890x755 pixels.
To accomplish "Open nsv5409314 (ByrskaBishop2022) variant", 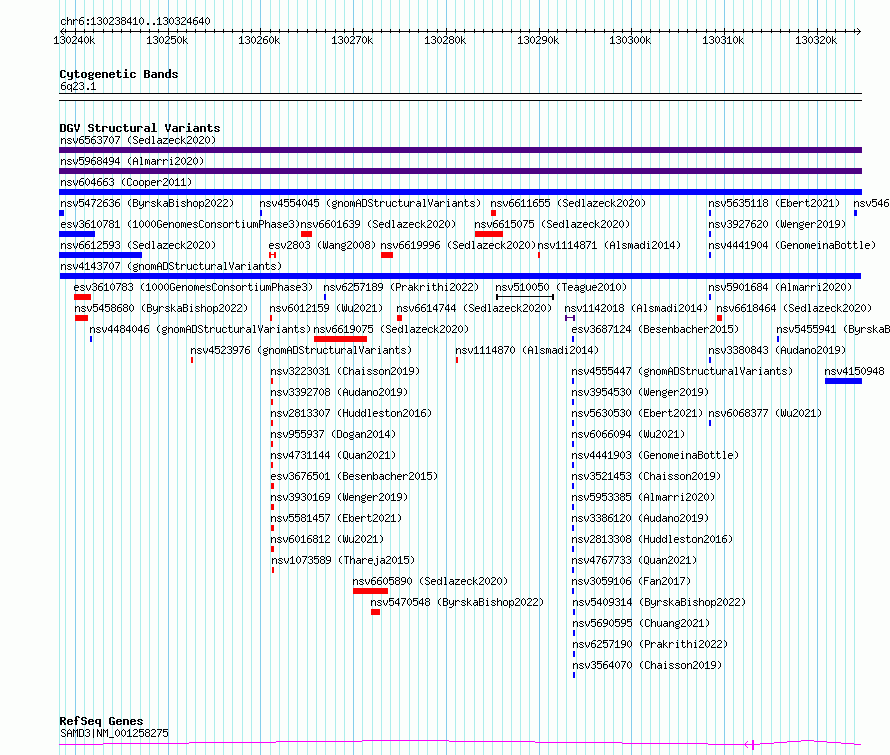I will pos(659,602).
